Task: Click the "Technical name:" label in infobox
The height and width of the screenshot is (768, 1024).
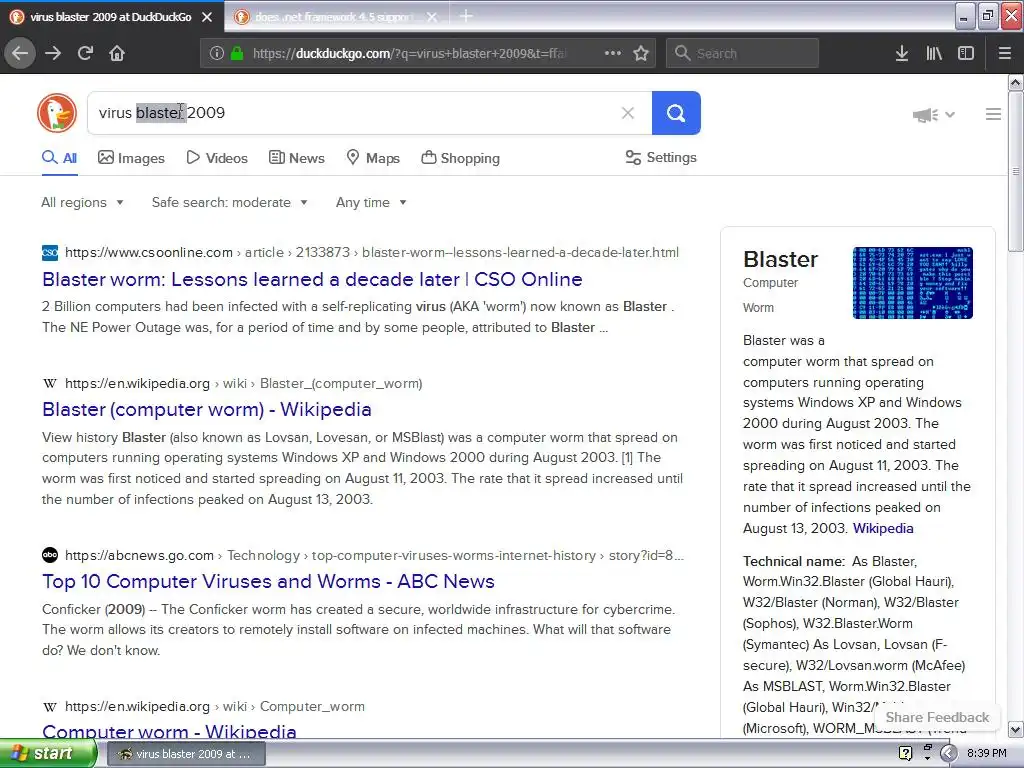Action: point(793,561)
